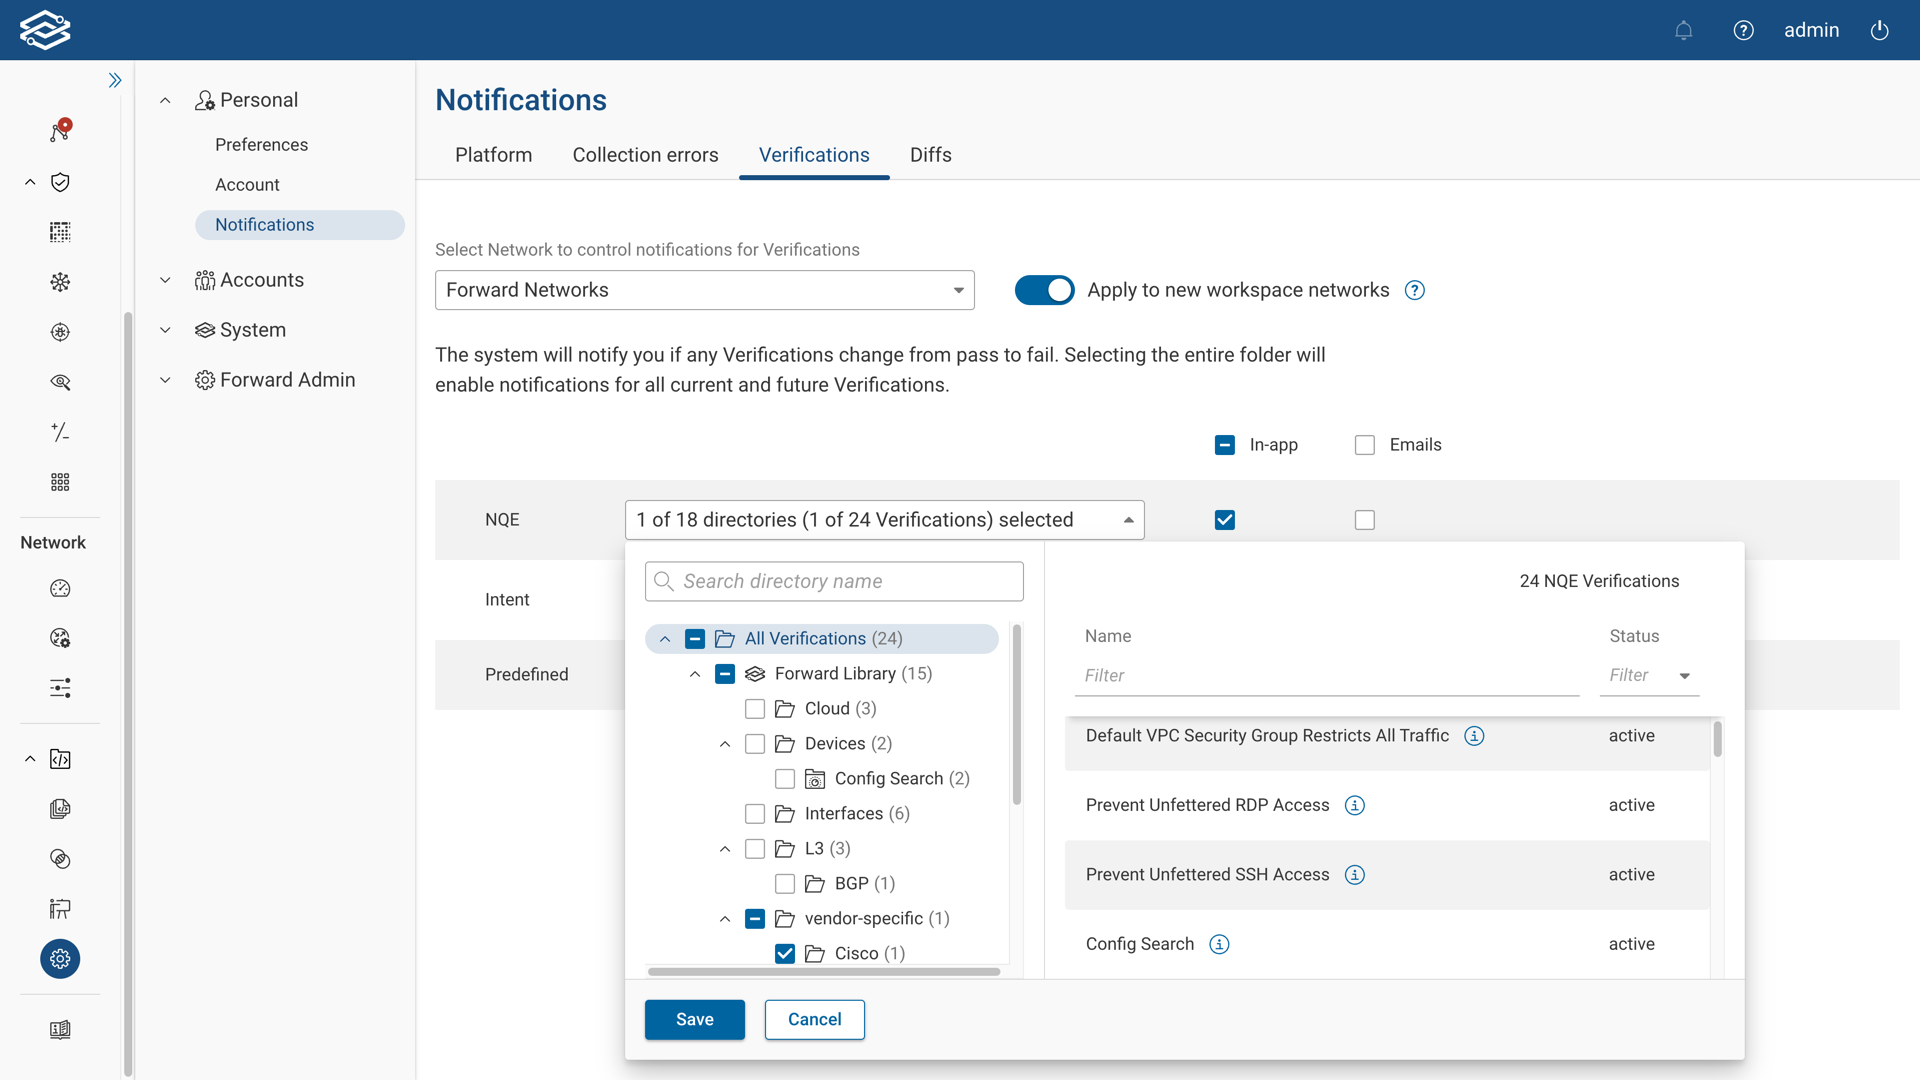
Task: Open the documentation book icon at sidebar bottom
Action: (x=60, y=1030)
